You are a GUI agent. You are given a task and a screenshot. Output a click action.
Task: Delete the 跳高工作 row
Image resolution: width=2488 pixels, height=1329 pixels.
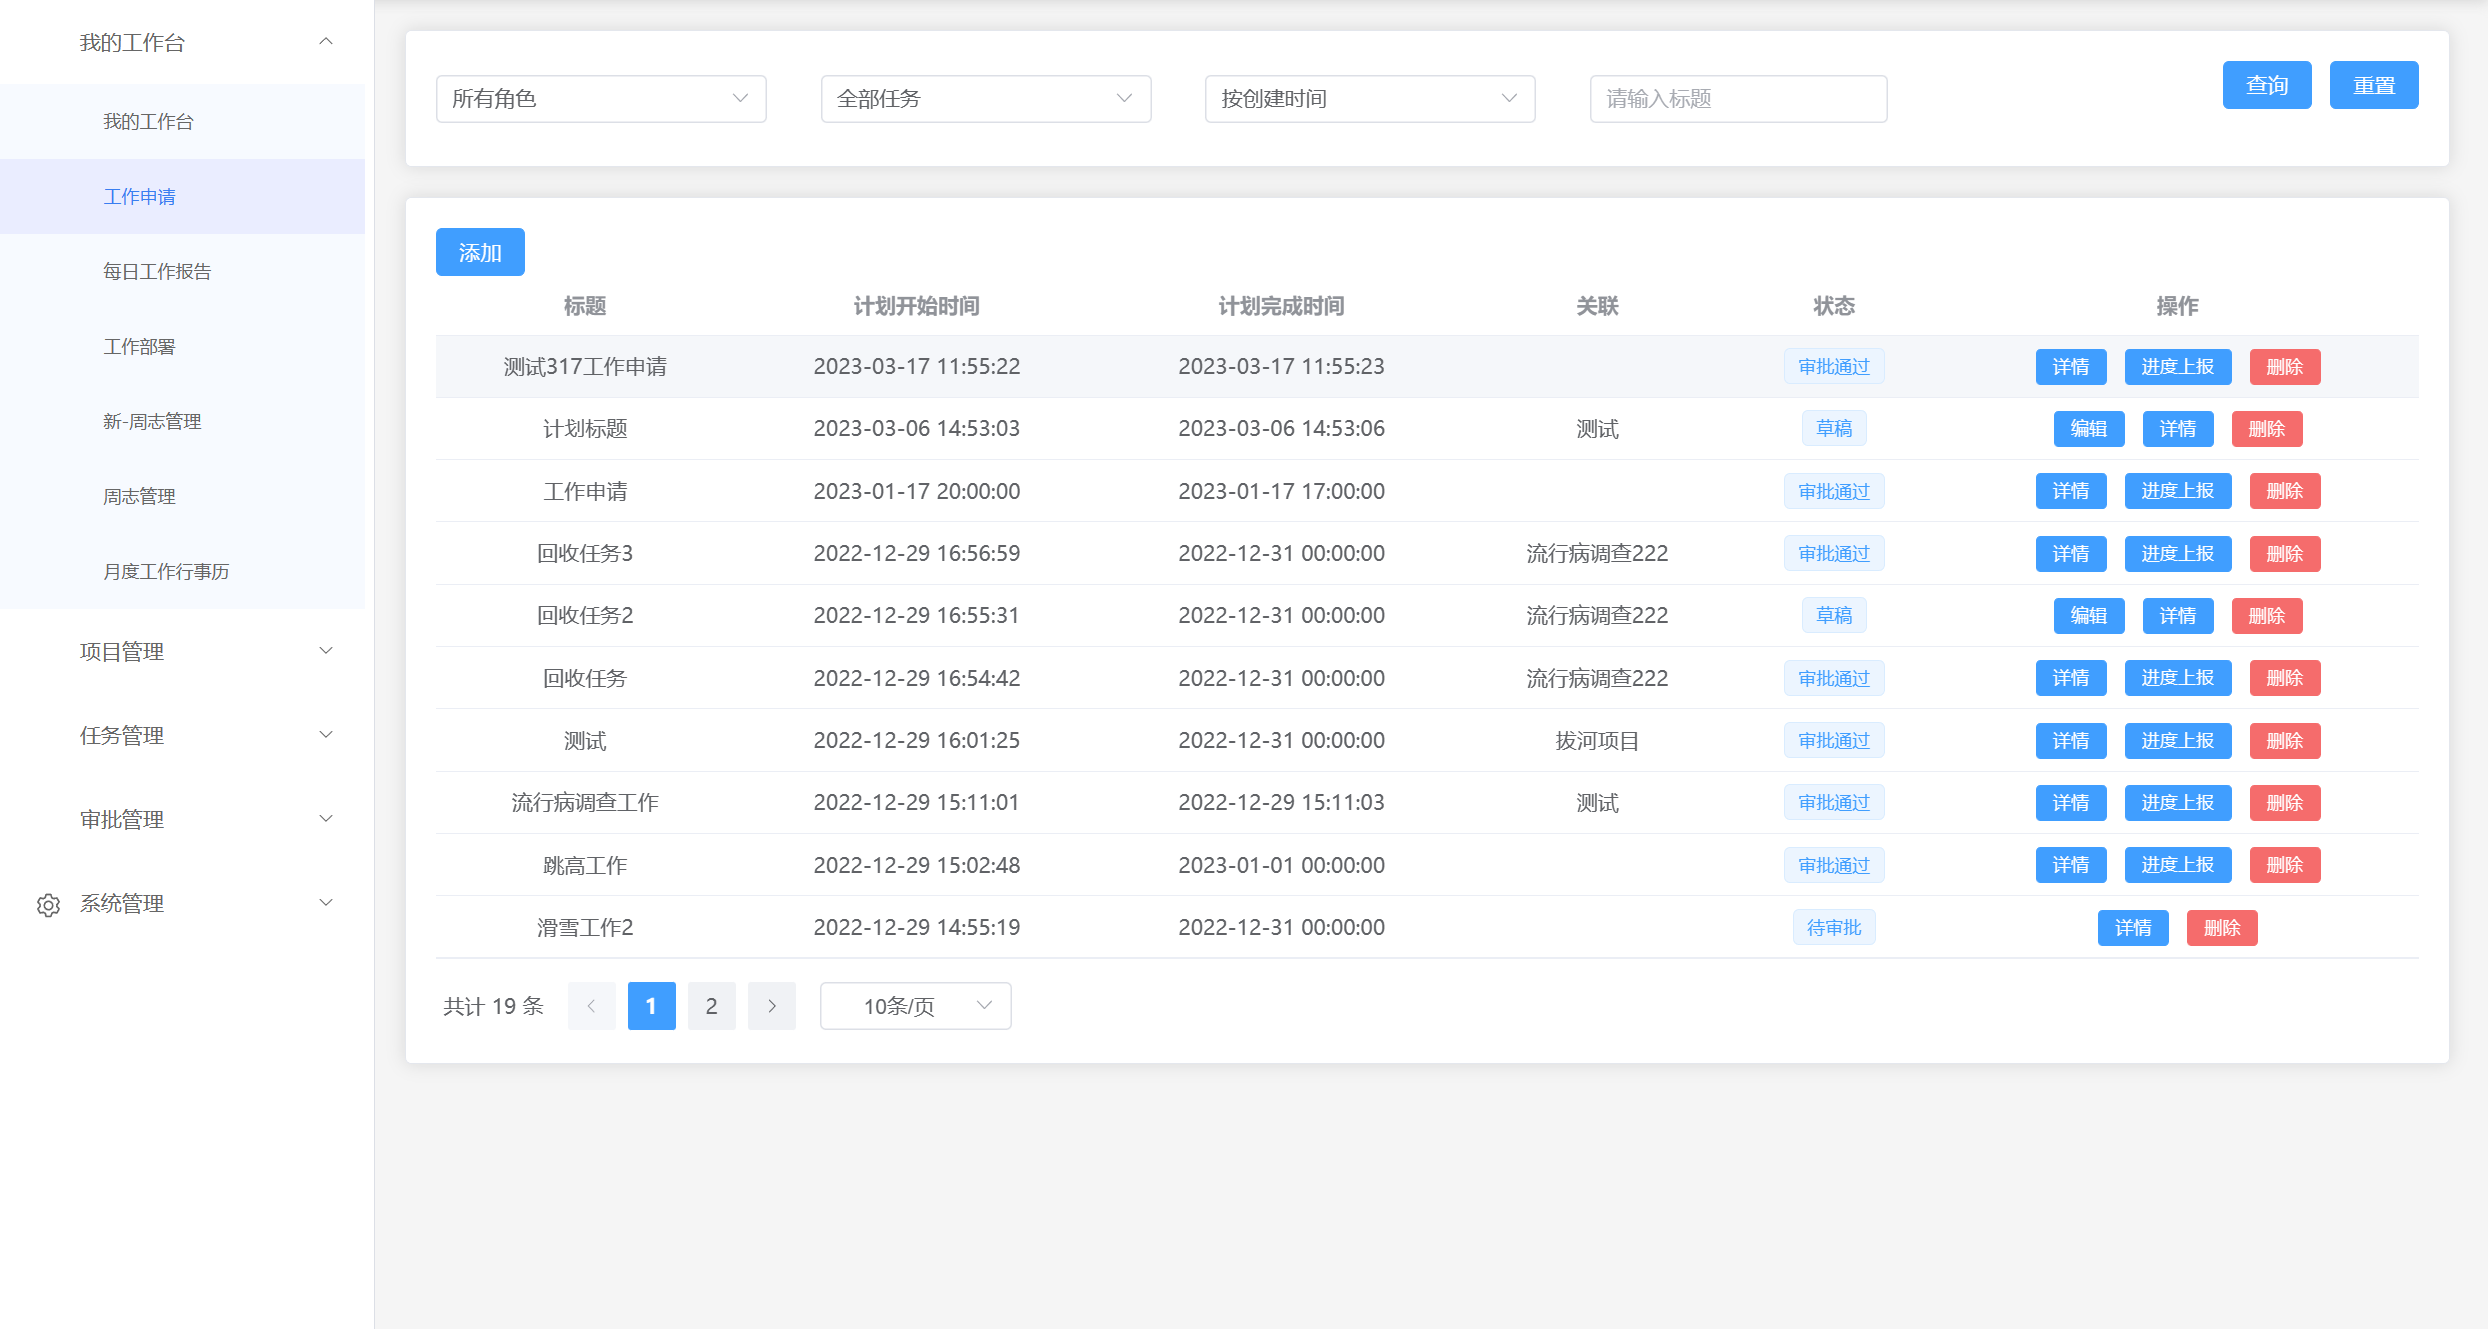coord(2285,865)
